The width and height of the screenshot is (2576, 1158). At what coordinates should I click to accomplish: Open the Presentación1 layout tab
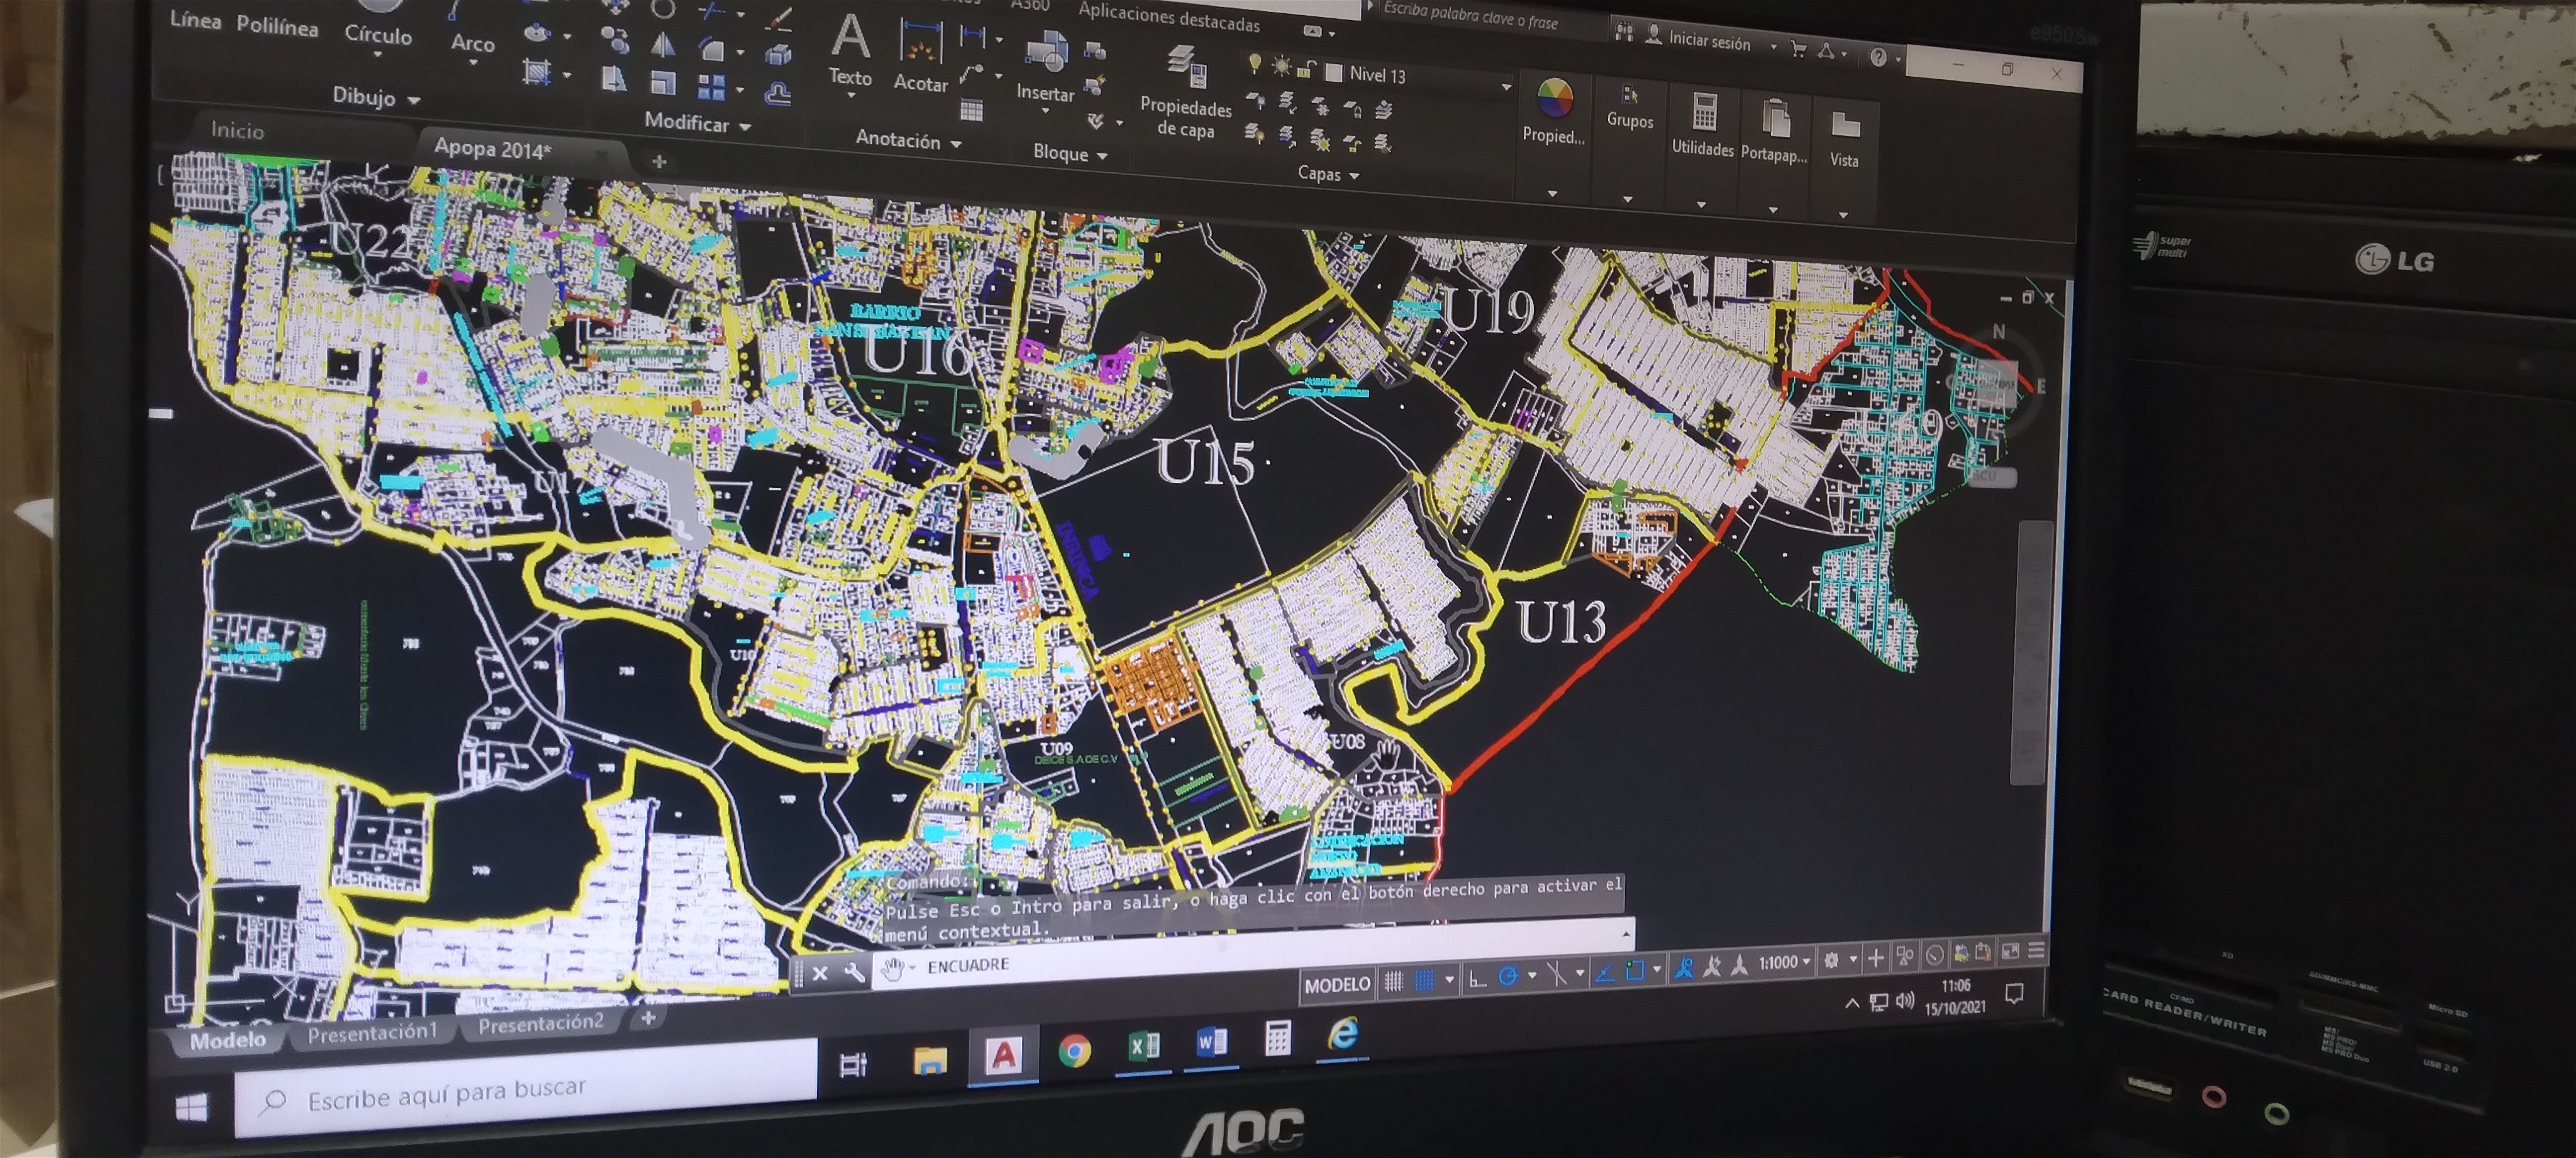[x=372, y=1033]
